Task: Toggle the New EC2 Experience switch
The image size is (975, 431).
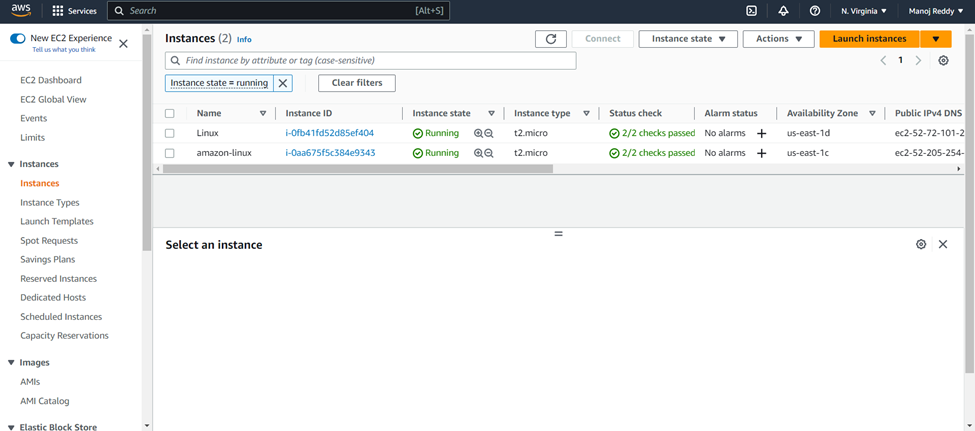Action: click(x=18, y=39)
